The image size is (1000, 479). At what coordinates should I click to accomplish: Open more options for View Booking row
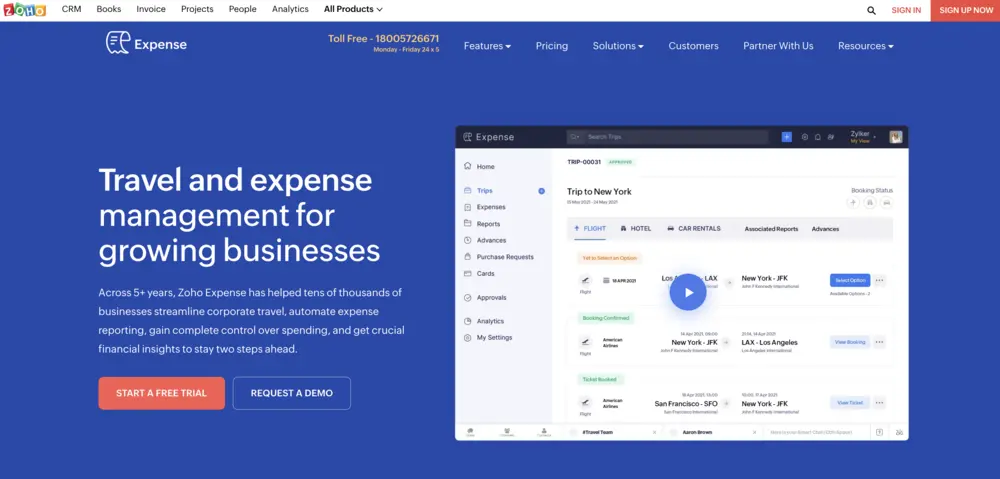pyautogui.click(x=879, y=342)
